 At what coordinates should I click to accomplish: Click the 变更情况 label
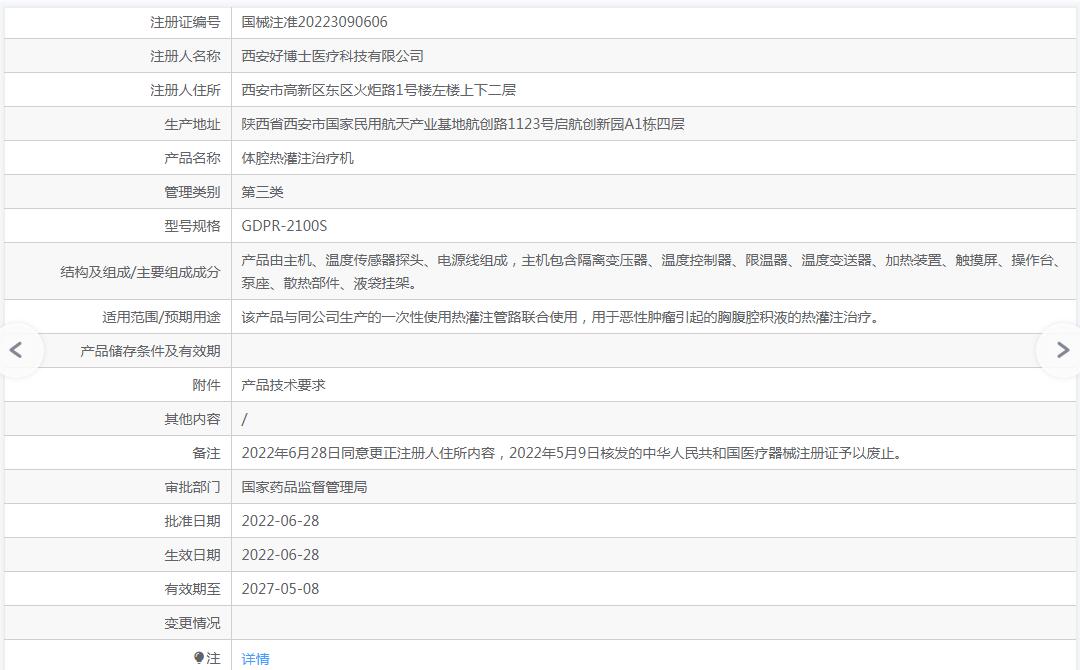click(191, 622)
